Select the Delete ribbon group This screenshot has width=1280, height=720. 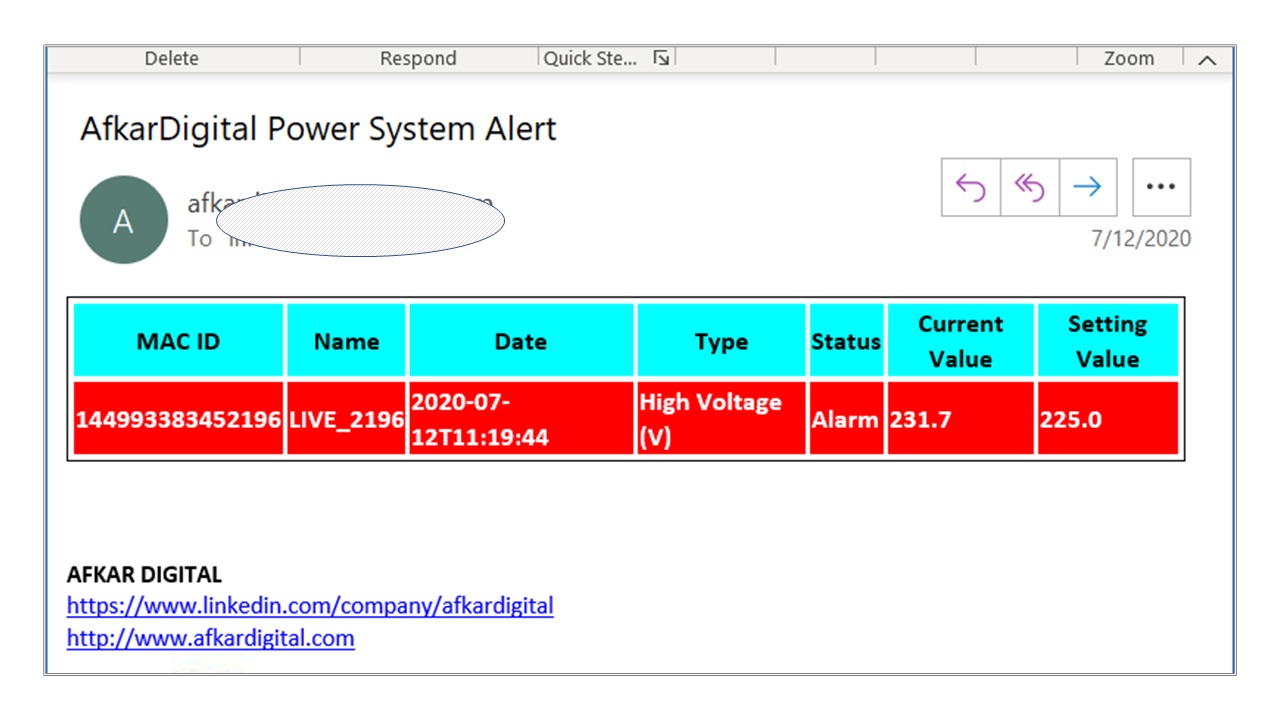(x=171, y=59)
